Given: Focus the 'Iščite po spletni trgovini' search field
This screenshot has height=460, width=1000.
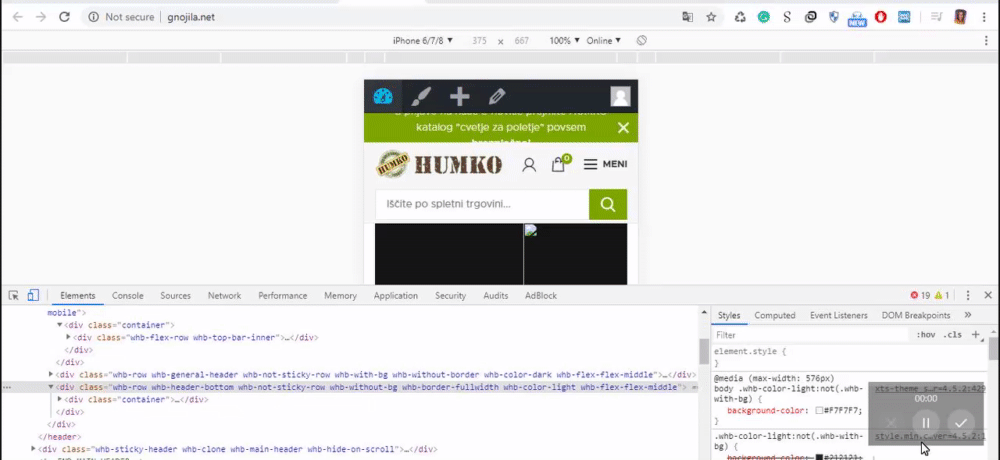Looking at the screenshot, I should pos(482,204).
